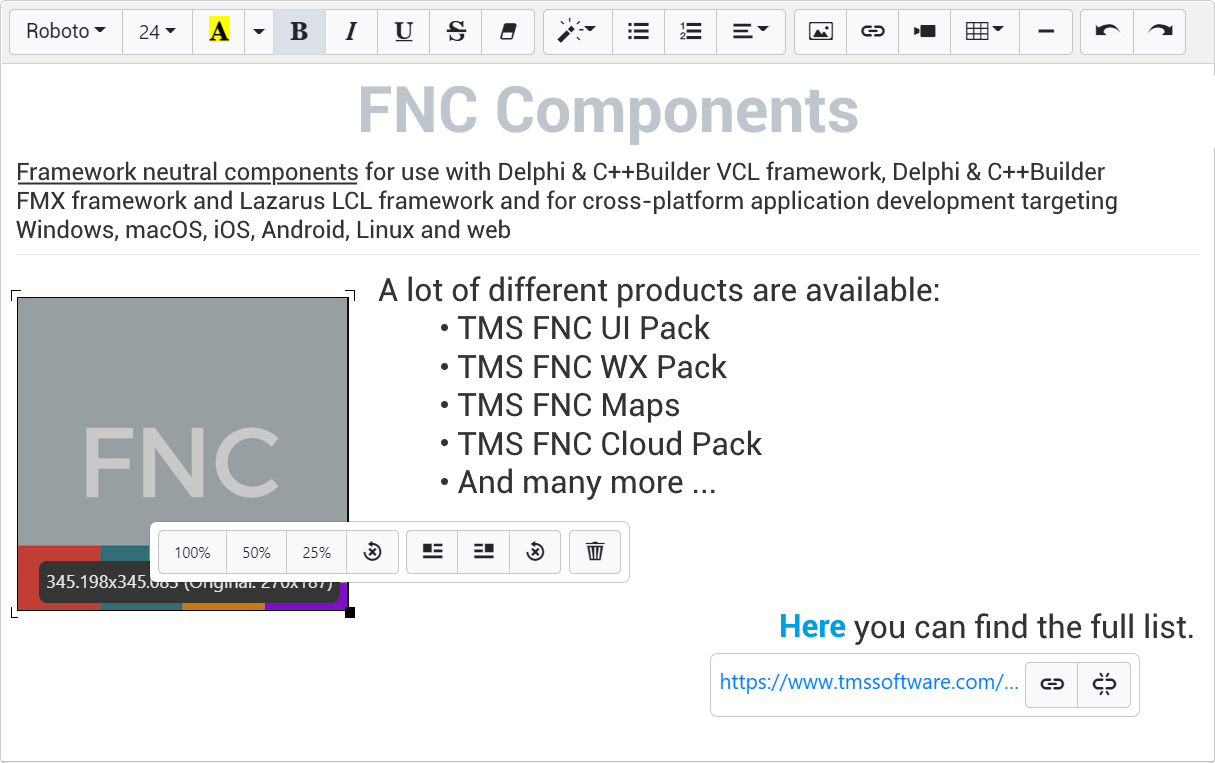Insert a horizontal rule

click(x=1045, y=31)
